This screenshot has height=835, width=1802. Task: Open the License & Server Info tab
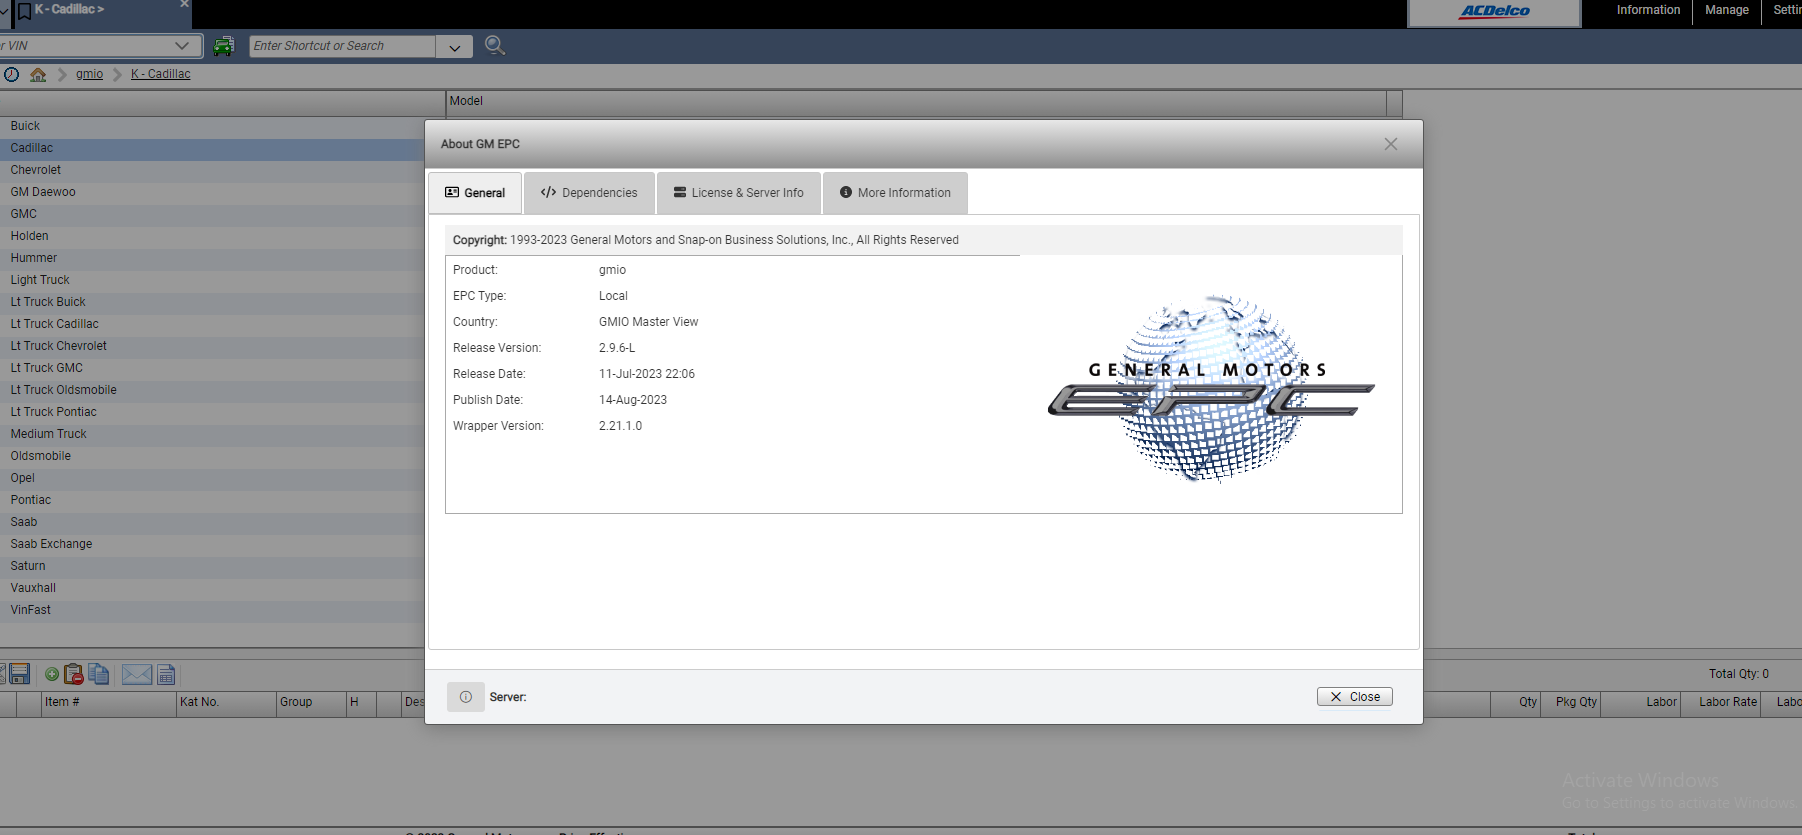(x=739, y=193)
